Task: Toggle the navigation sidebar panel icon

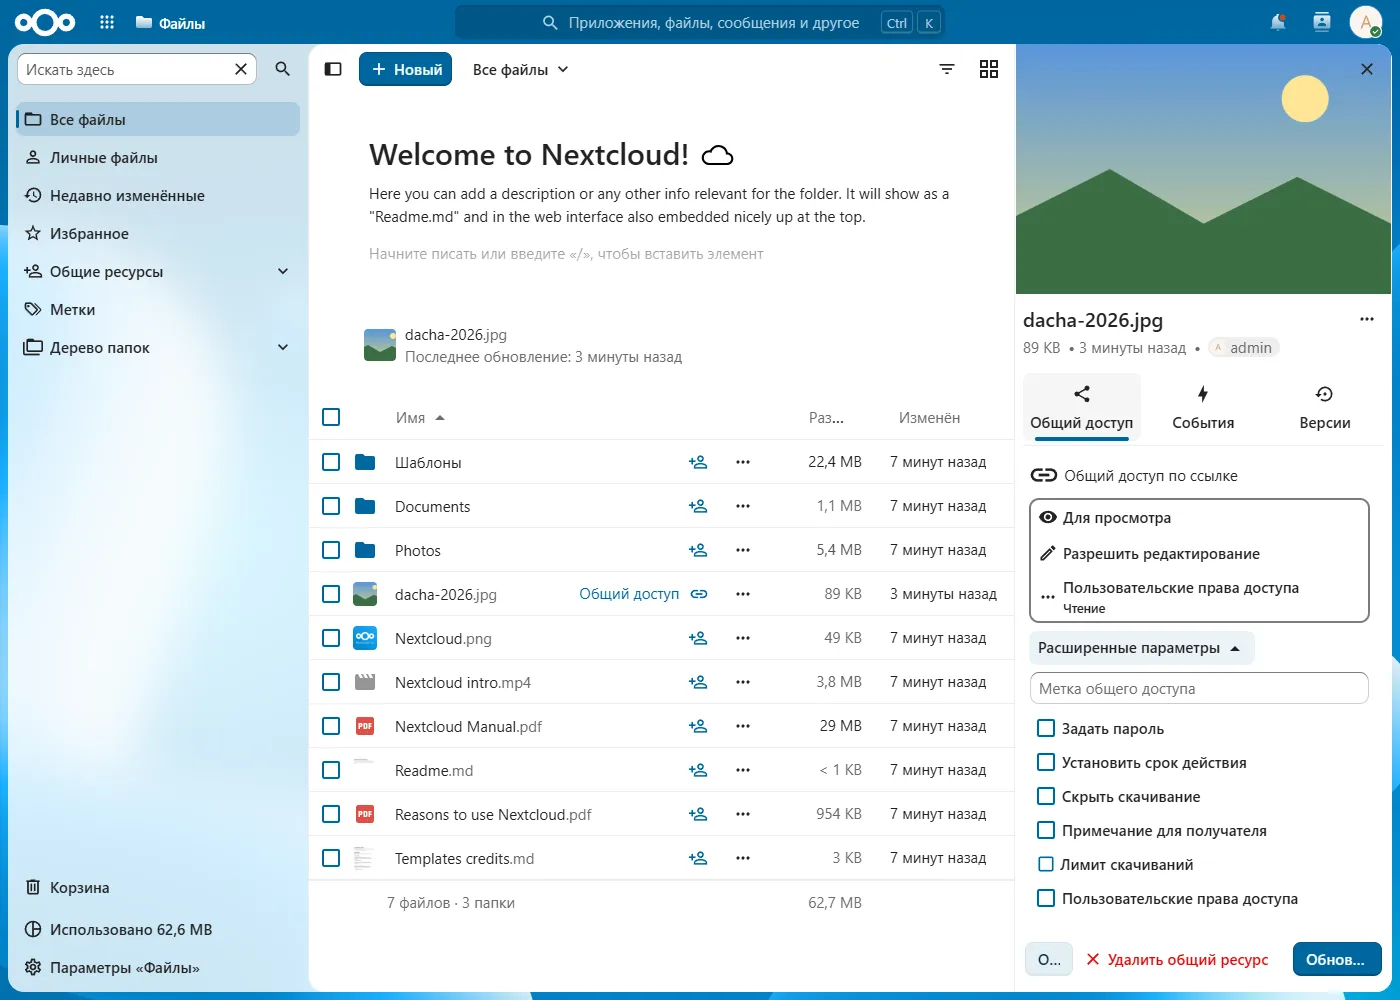Action: 333,69
